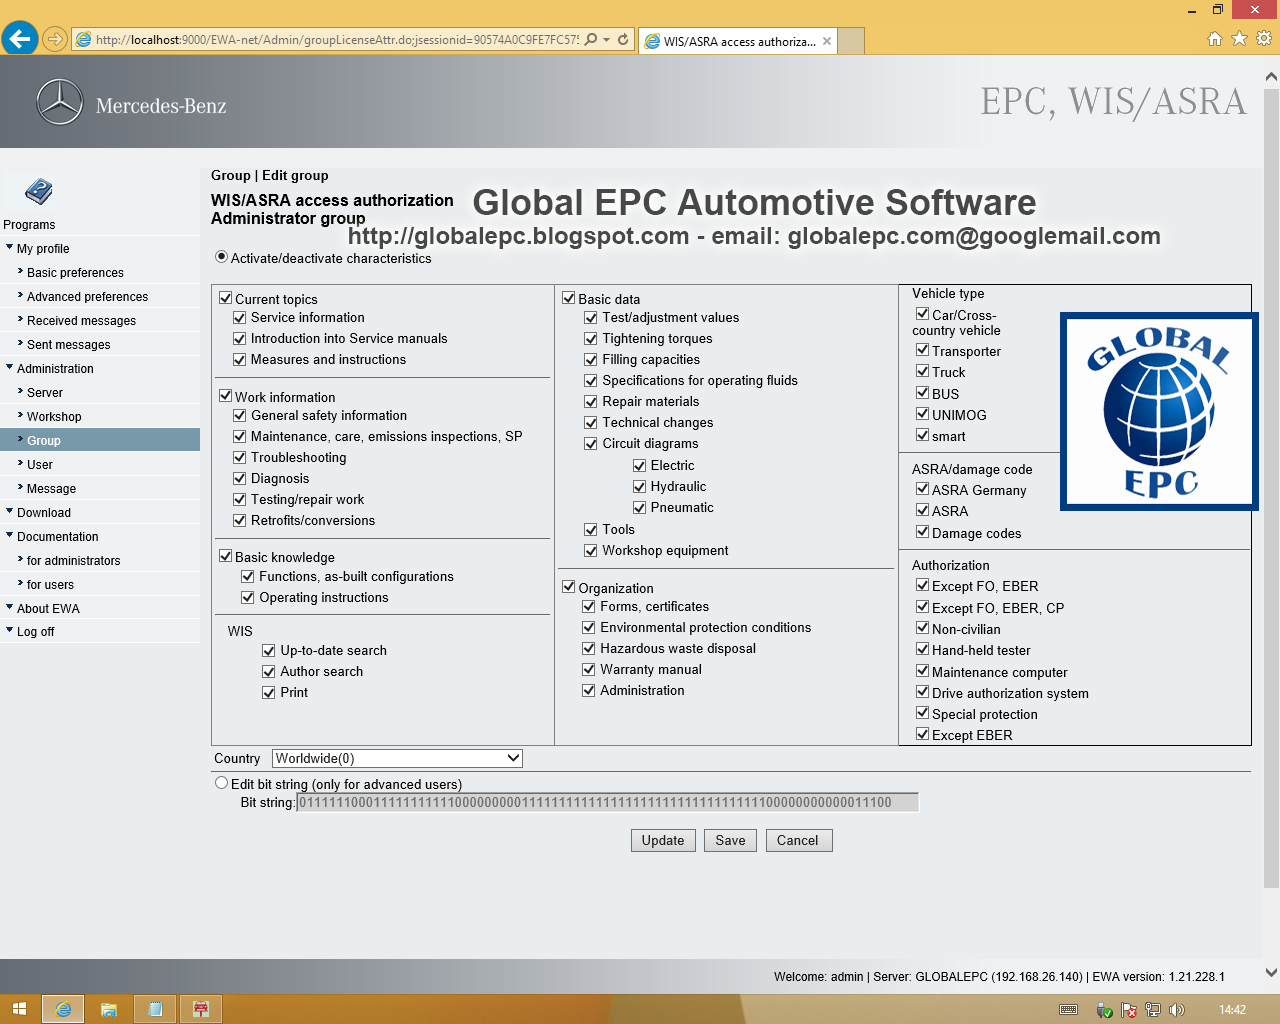Select Activate/deactivate characteristics radio button

pyautogui.click(x=222, y=257)
